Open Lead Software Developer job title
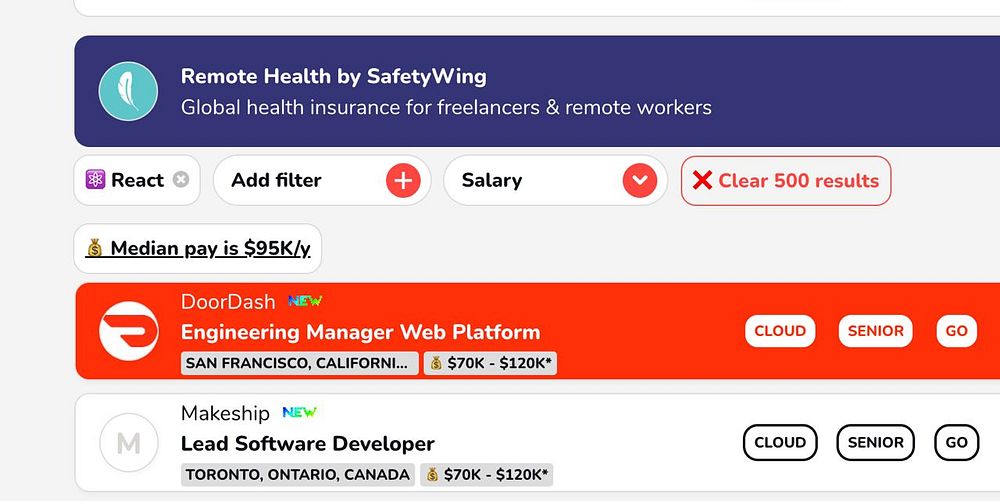The height and width of the screenshot is (501, 1000). 307,443
